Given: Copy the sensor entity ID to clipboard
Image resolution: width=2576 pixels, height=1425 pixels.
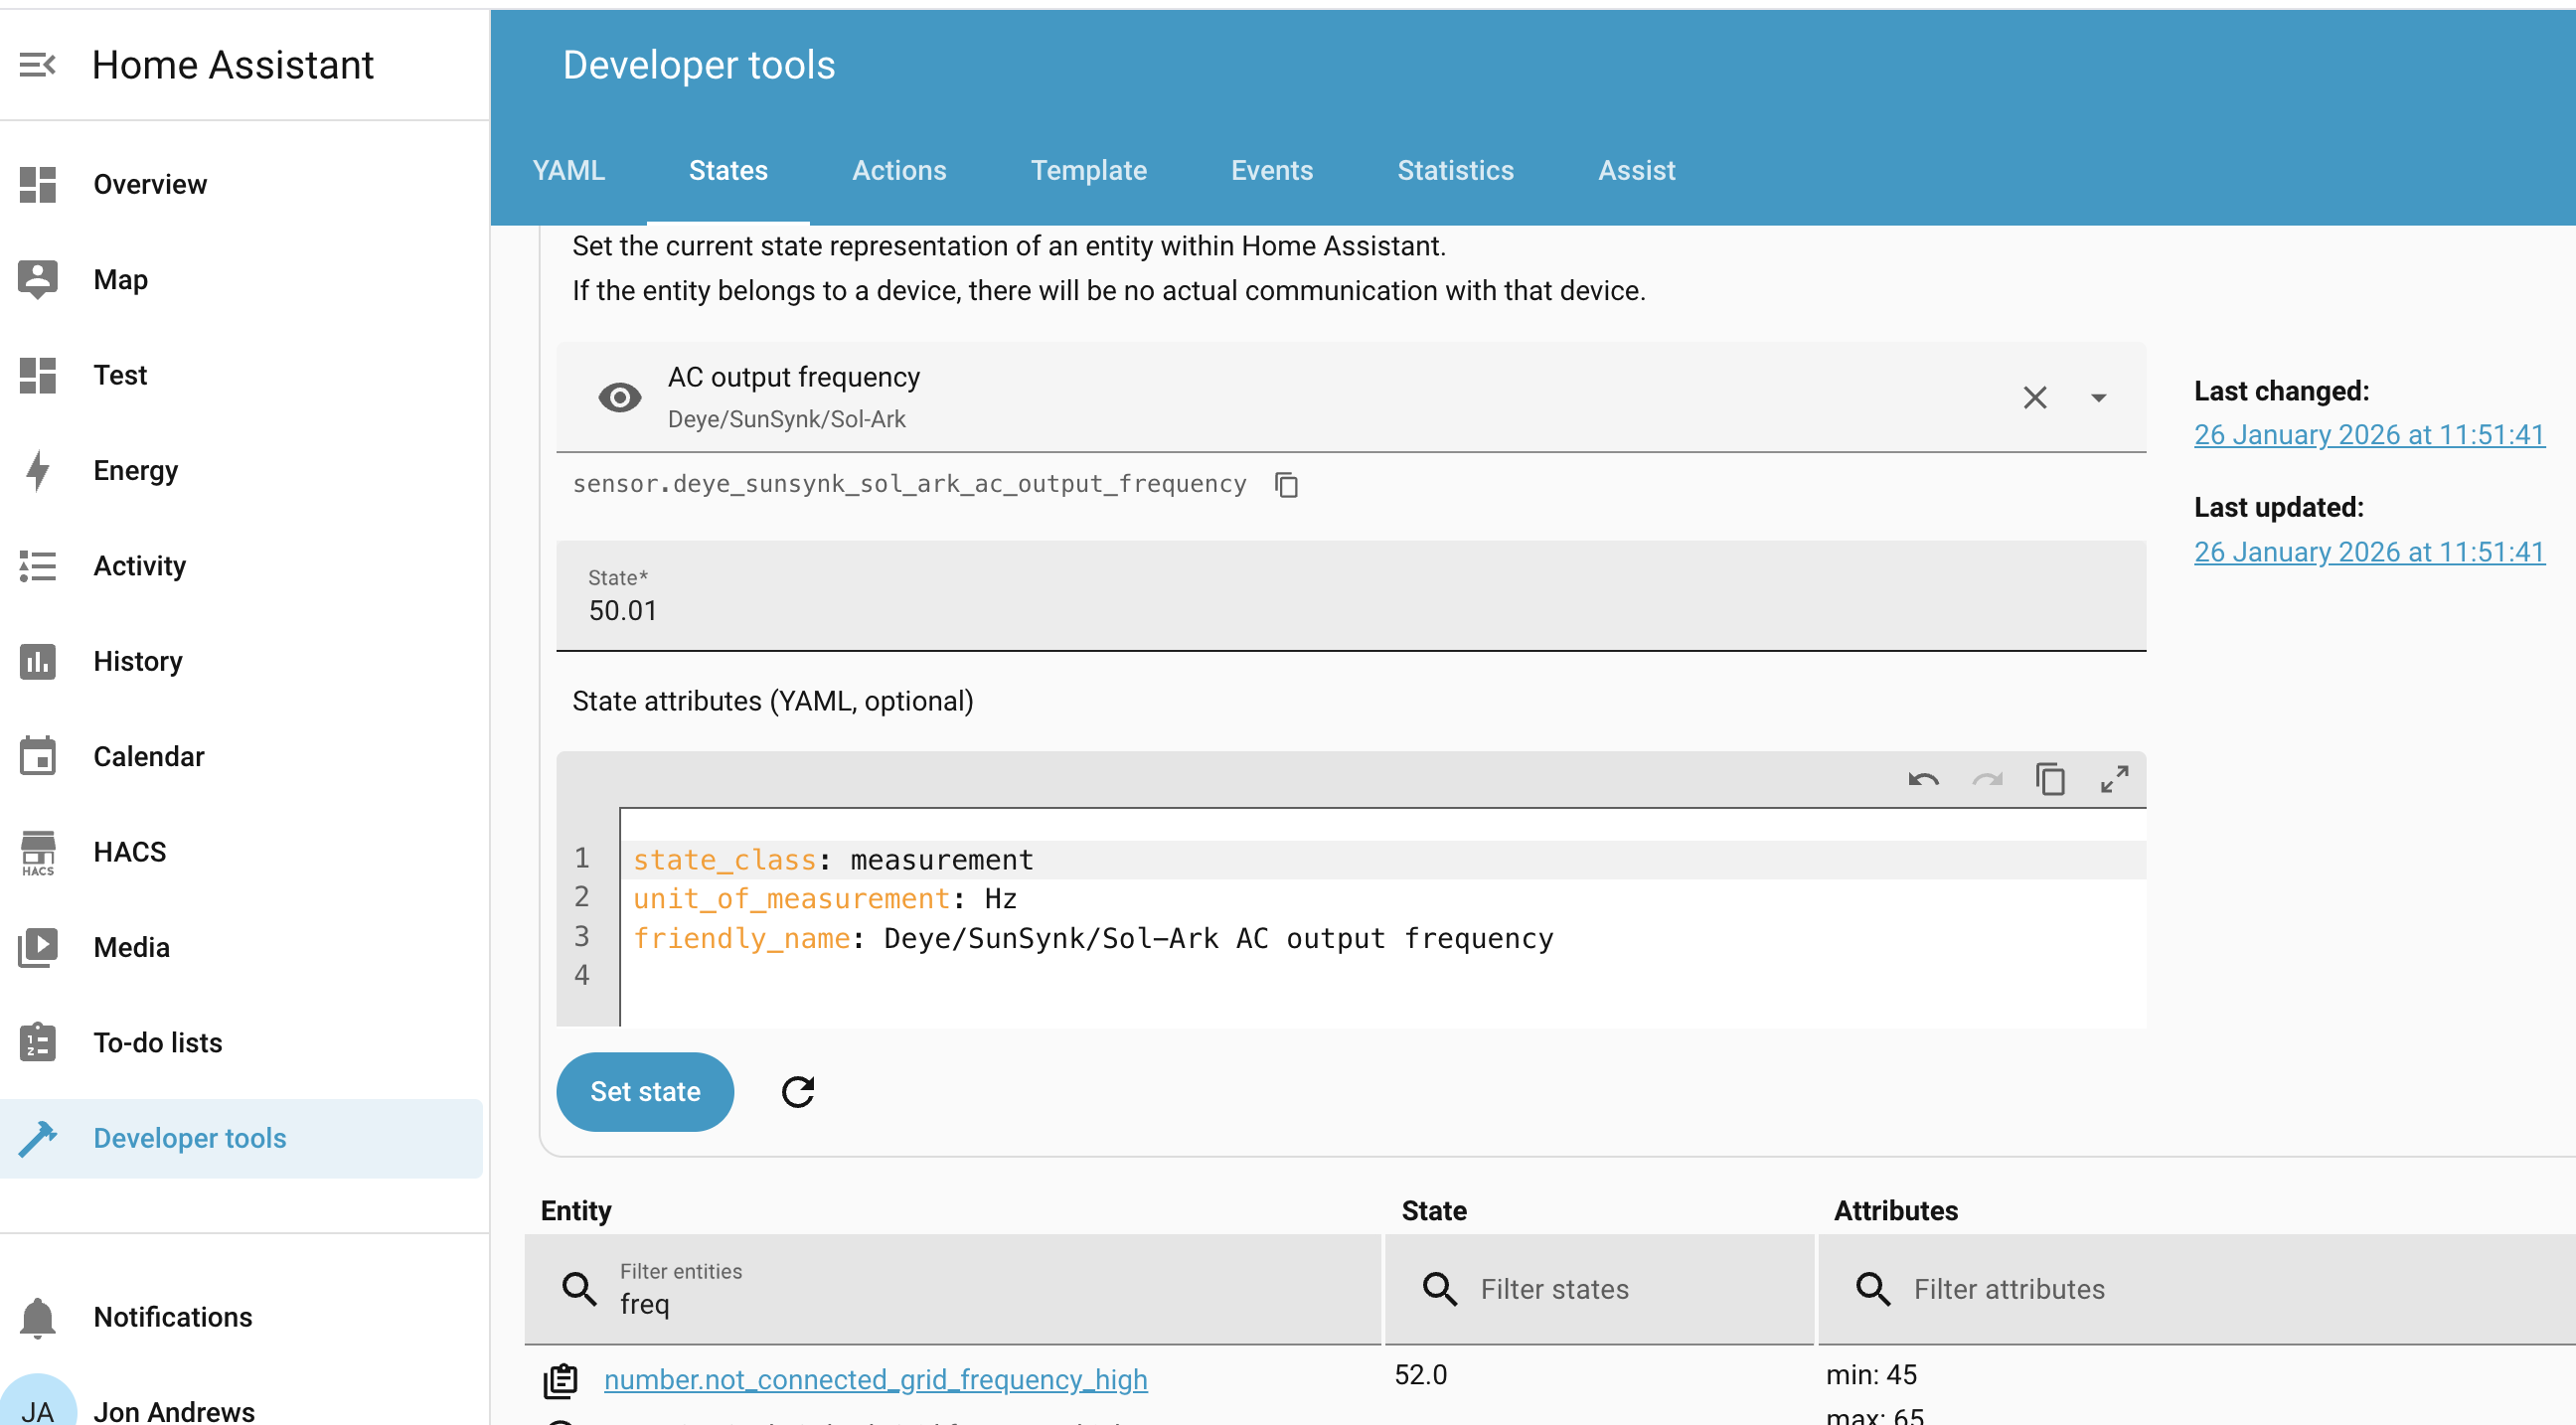Looking at the screenshot, I should (1286, 485).
